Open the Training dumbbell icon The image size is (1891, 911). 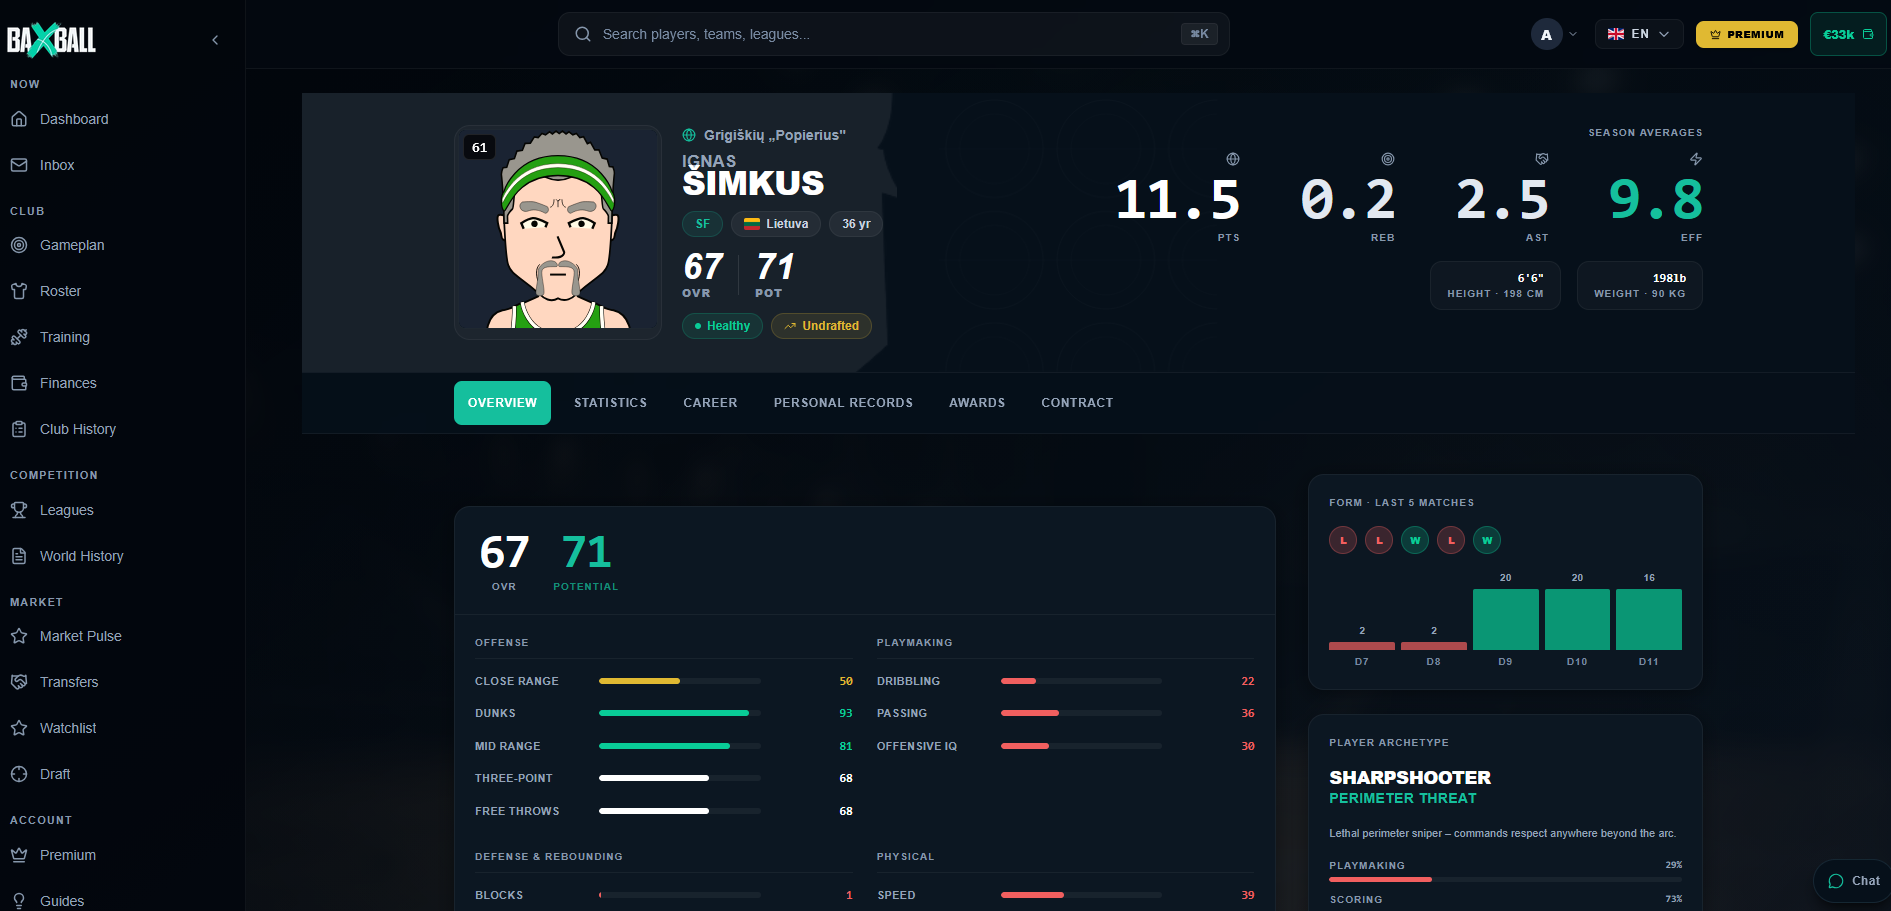pyautogui.click(x=19, y=337)
